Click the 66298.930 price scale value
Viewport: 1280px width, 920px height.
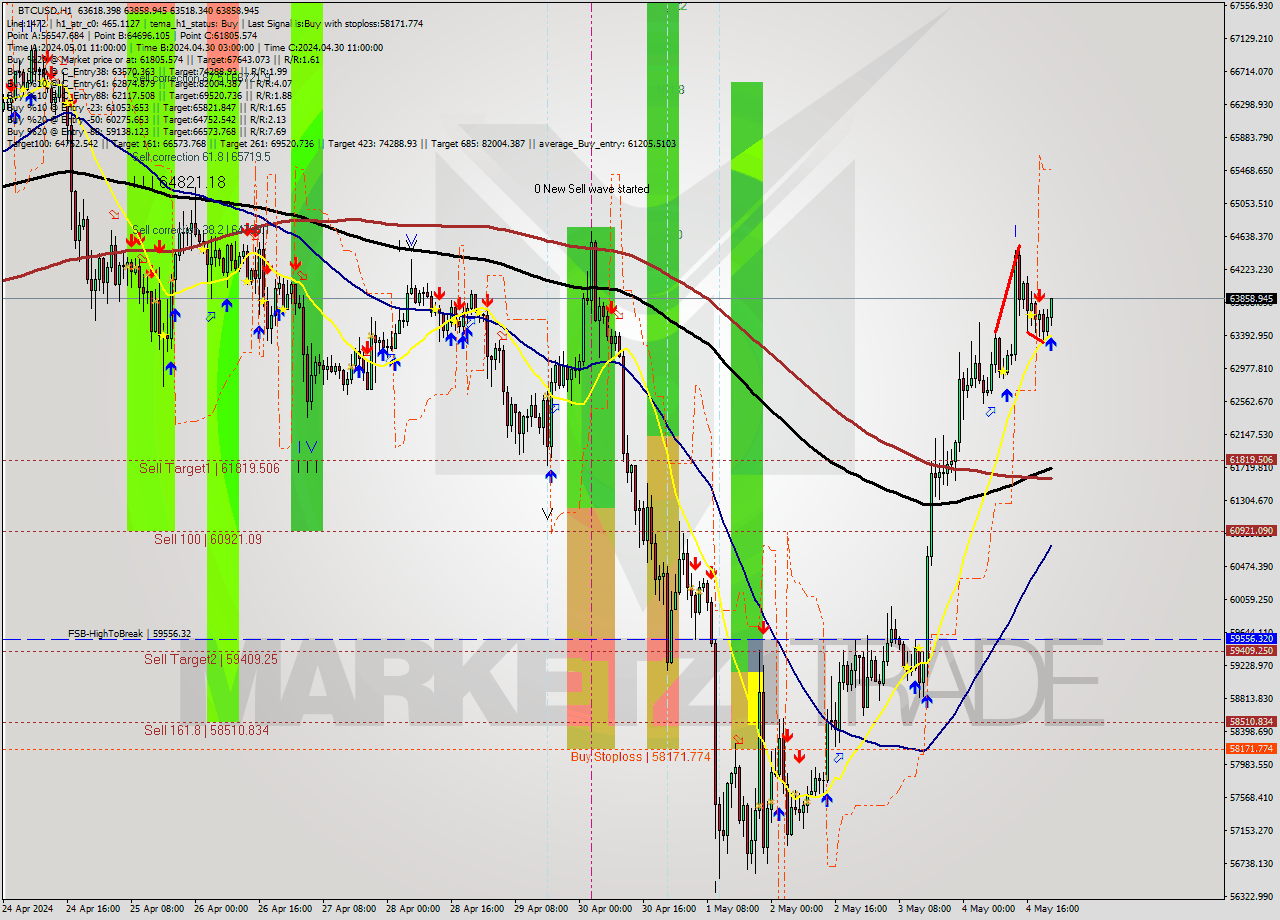pyautogui.click(x=1251, y=104)
